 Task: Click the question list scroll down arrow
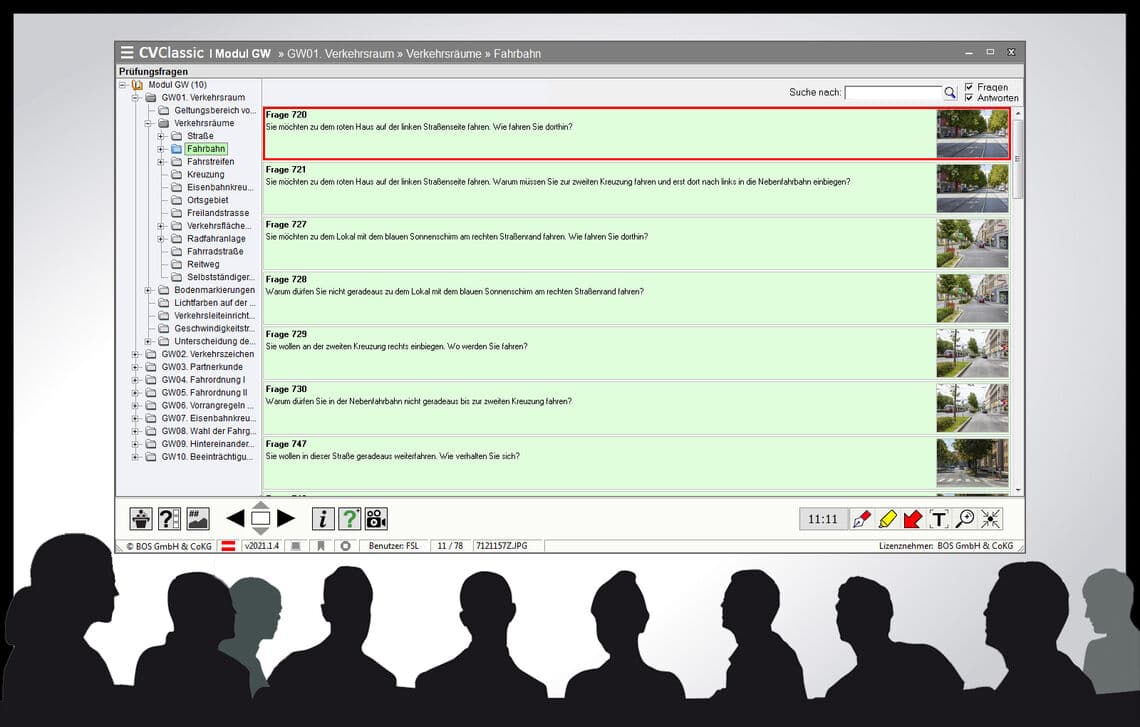coord(1018,490)
